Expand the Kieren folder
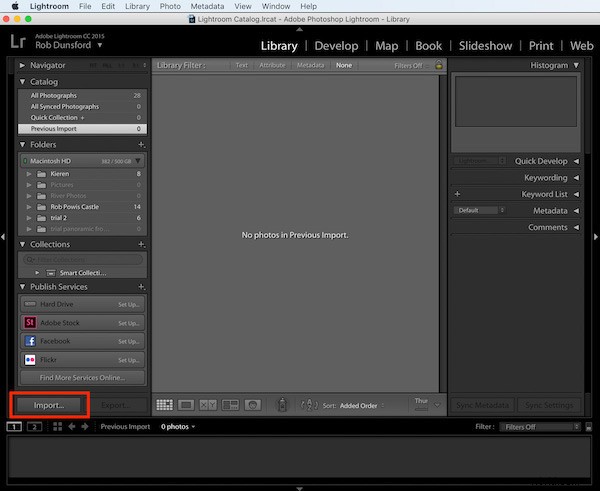 point(26,174)
